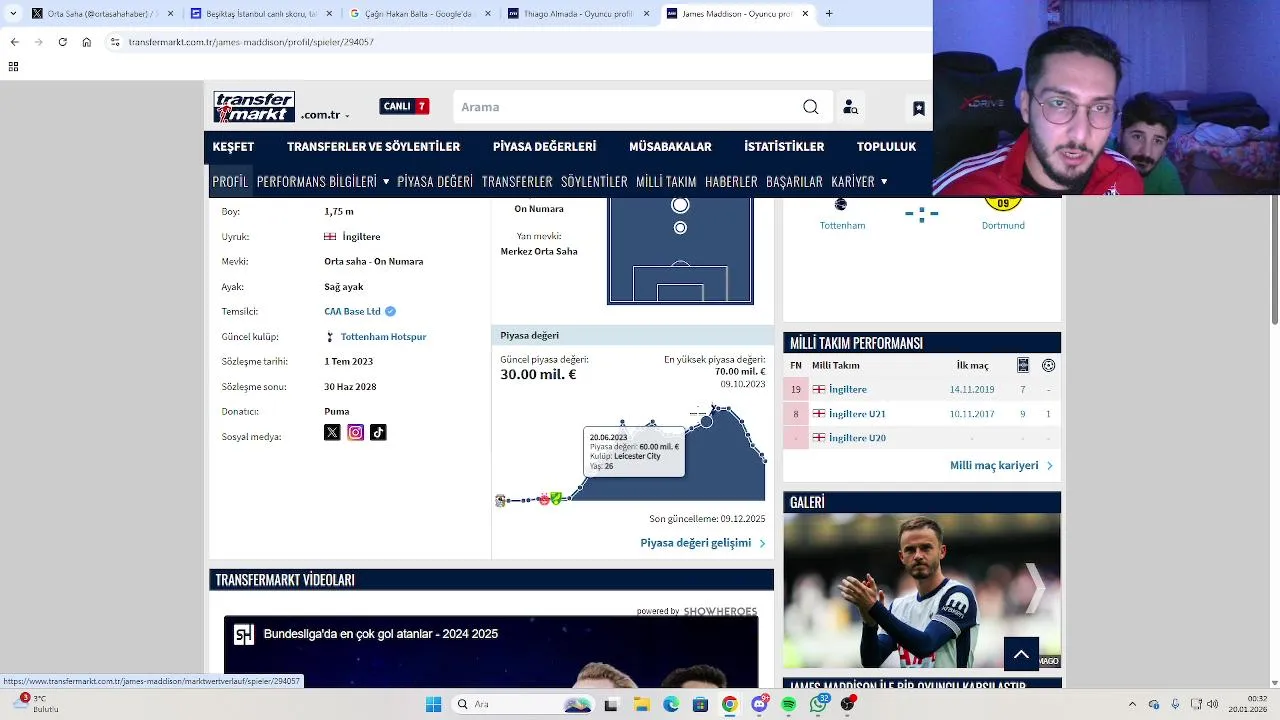Show hidden system tray icons
This screenshot has width=1280, height=720.
1132,704
